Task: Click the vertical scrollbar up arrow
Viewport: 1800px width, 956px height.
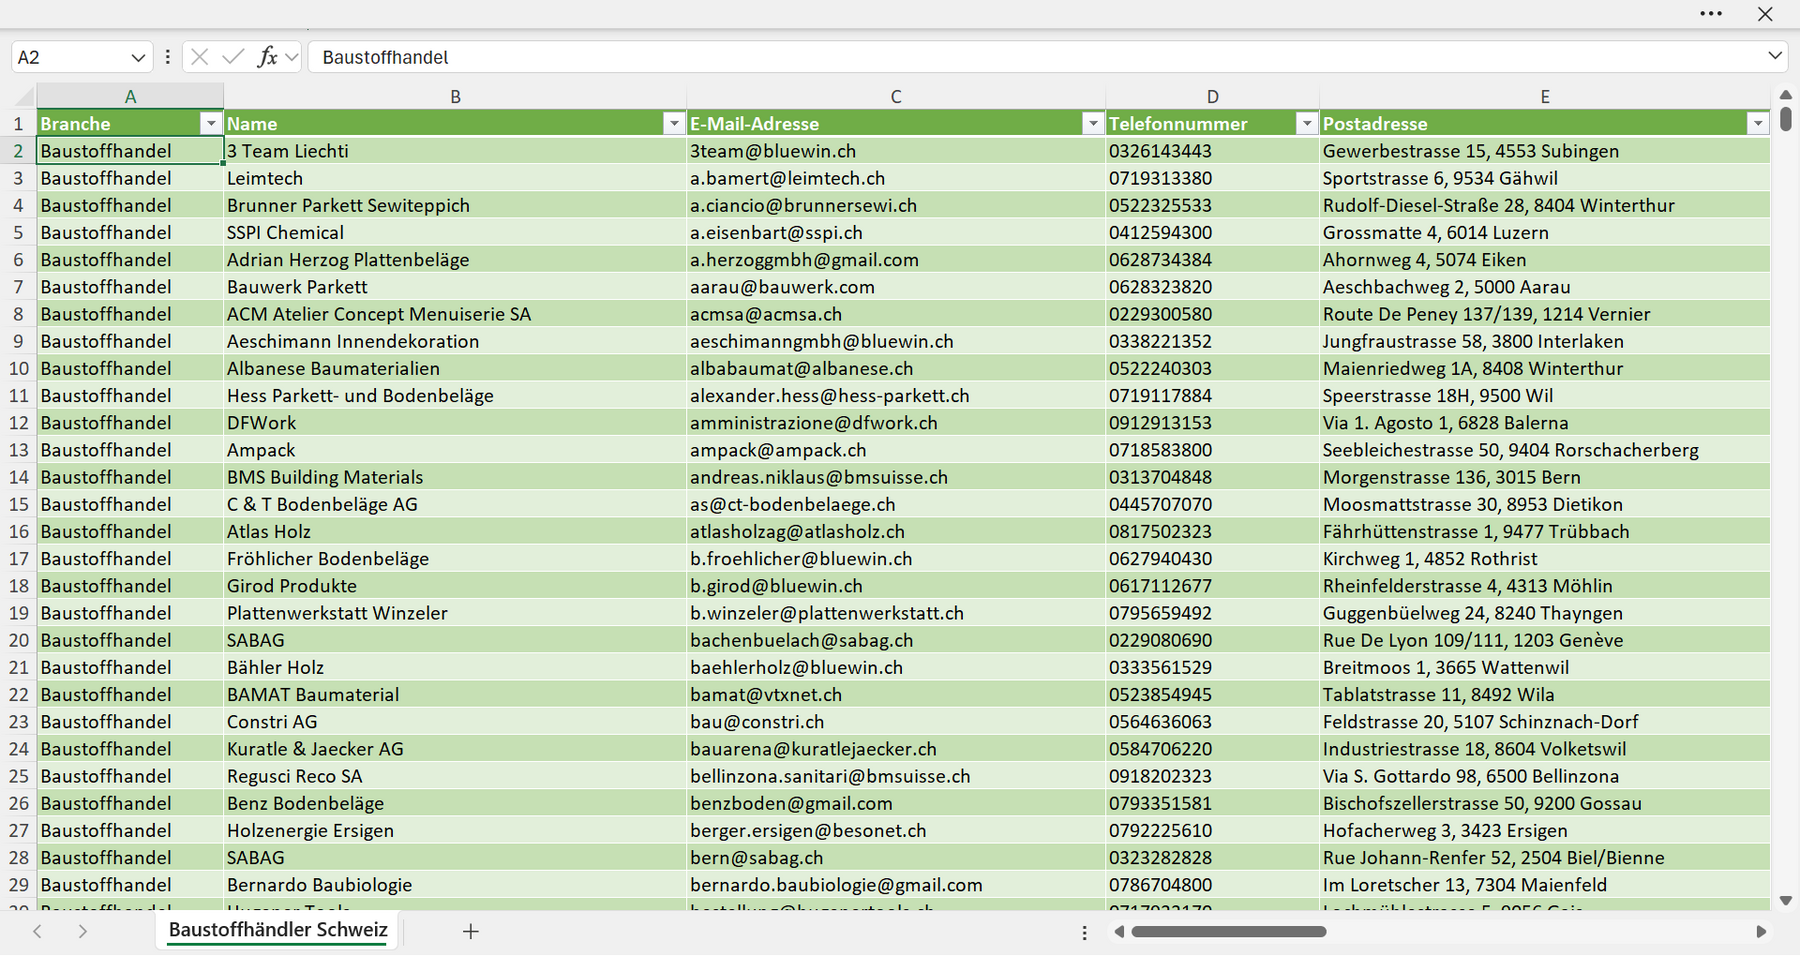Action: click(1786, 95)
